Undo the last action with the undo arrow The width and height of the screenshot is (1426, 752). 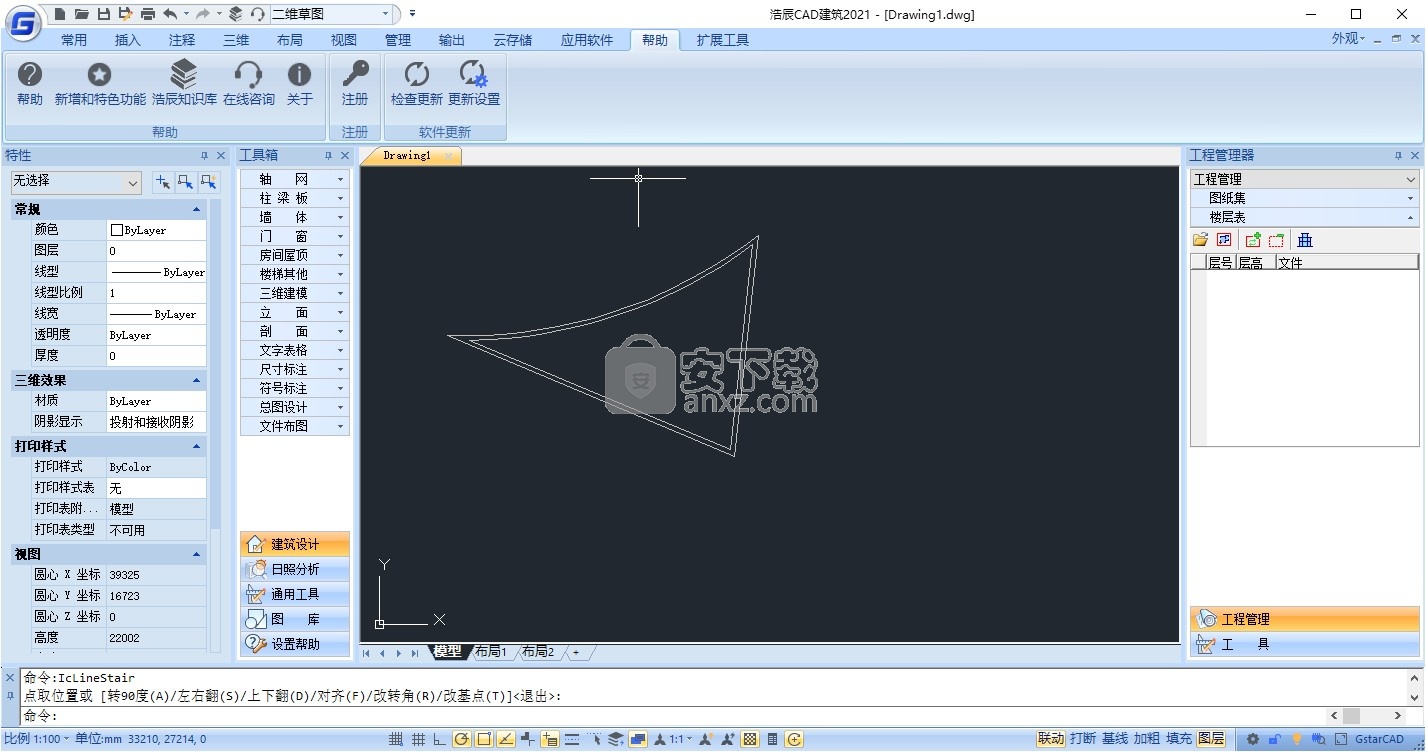(x=170, y=14)
